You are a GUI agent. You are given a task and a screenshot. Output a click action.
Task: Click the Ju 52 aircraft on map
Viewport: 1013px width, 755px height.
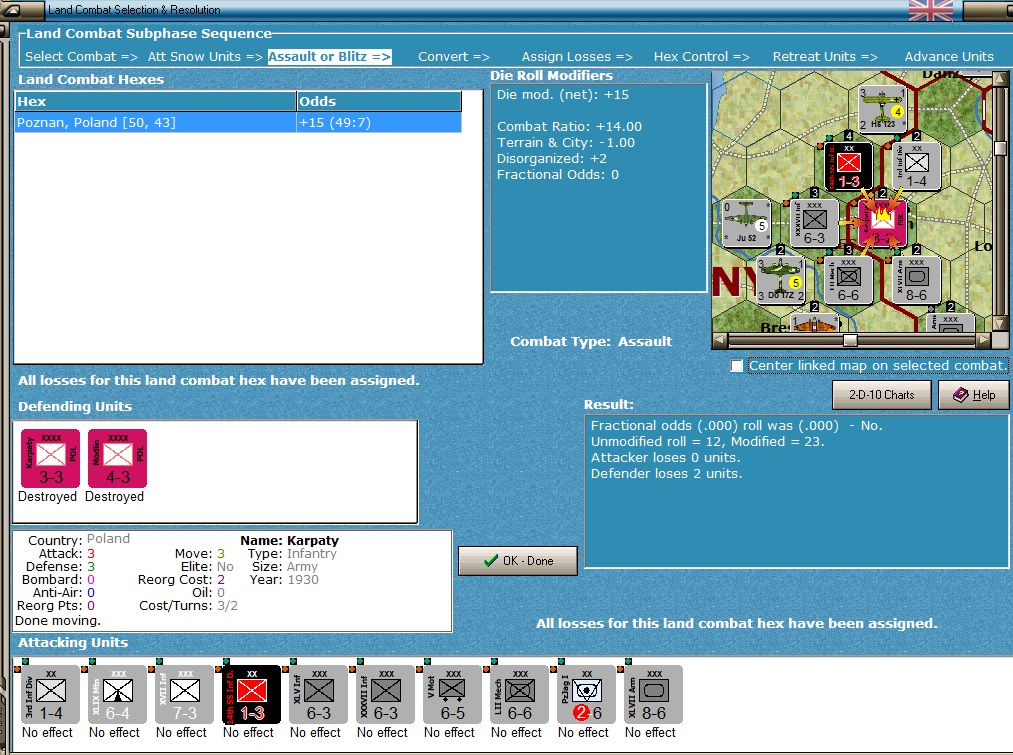746,222
